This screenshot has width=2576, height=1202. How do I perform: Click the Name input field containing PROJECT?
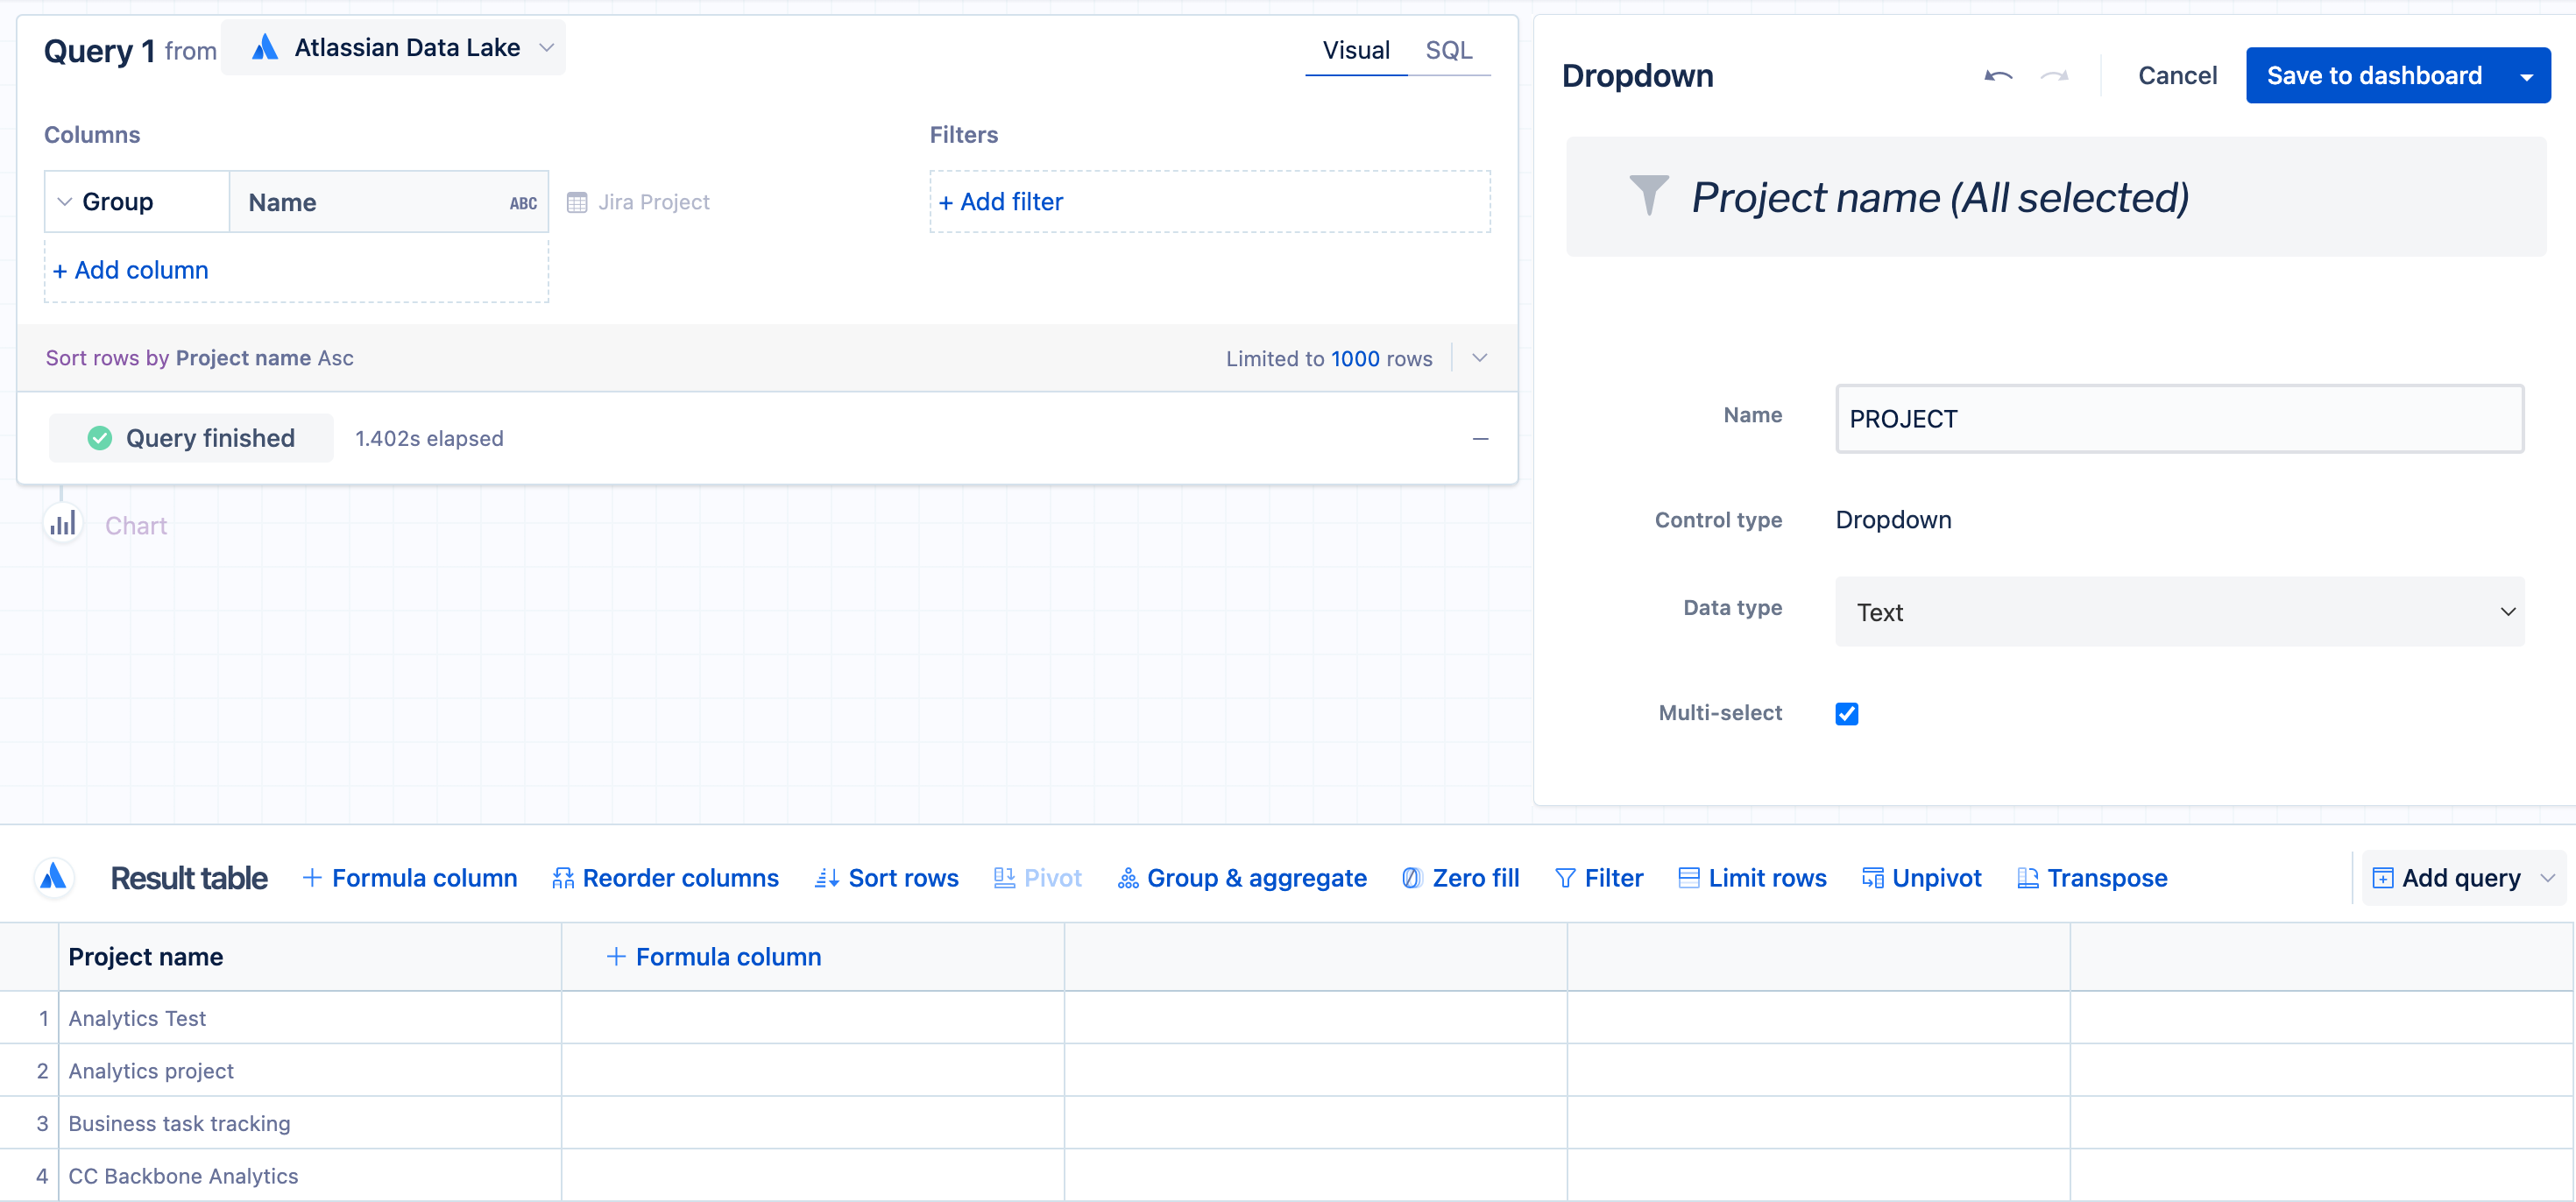coord(2179,418)
